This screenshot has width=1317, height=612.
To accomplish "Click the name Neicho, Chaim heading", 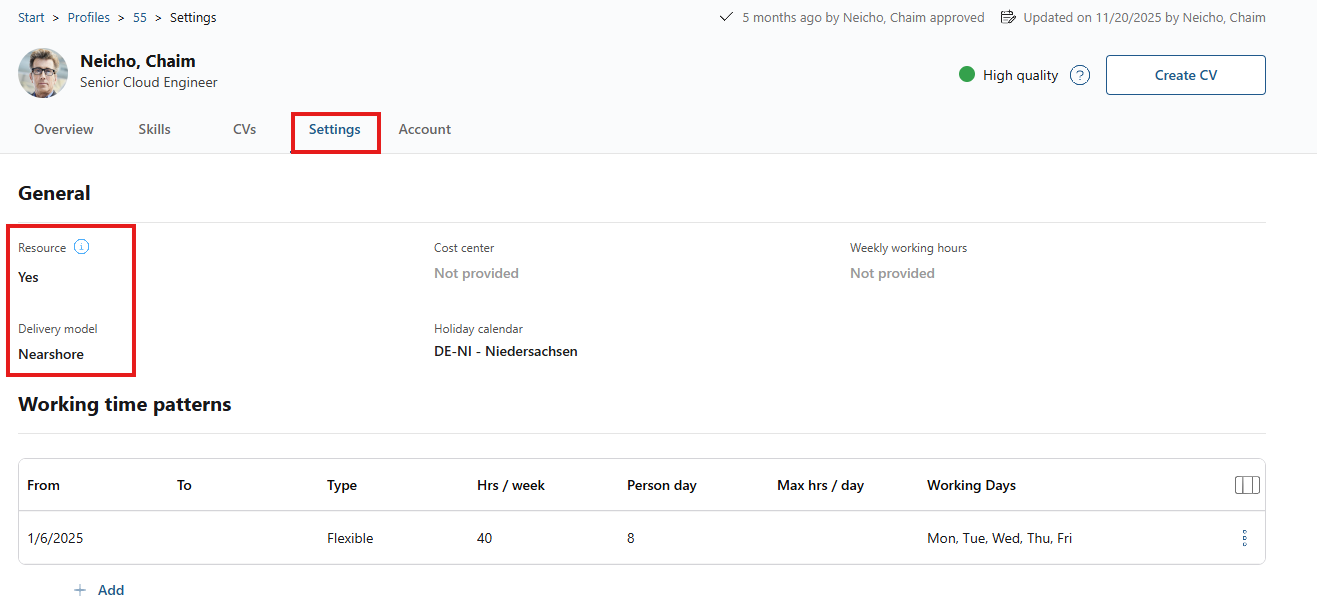I will coord(138,61).
